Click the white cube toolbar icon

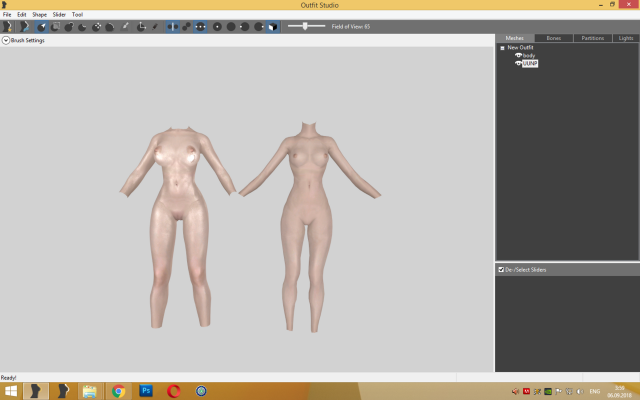[x=273, y=27]
